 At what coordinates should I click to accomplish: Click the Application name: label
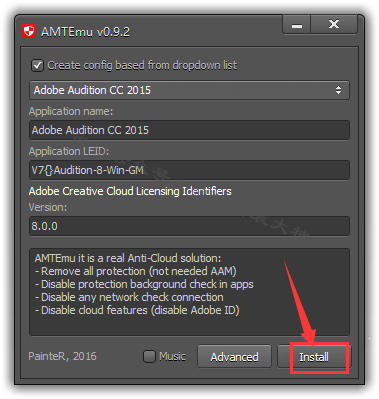[x=71, y=111]
